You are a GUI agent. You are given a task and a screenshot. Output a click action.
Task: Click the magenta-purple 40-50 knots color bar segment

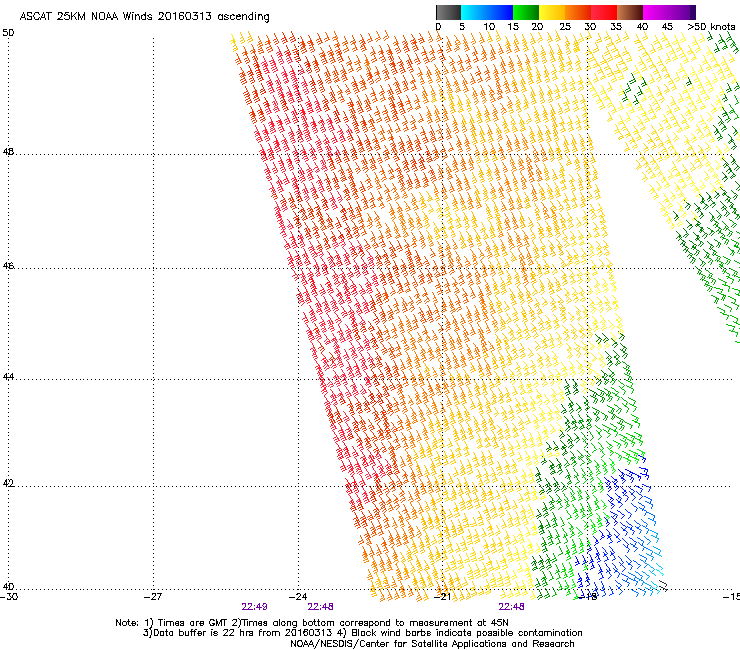pyautogui.click(x=669, y=12)
